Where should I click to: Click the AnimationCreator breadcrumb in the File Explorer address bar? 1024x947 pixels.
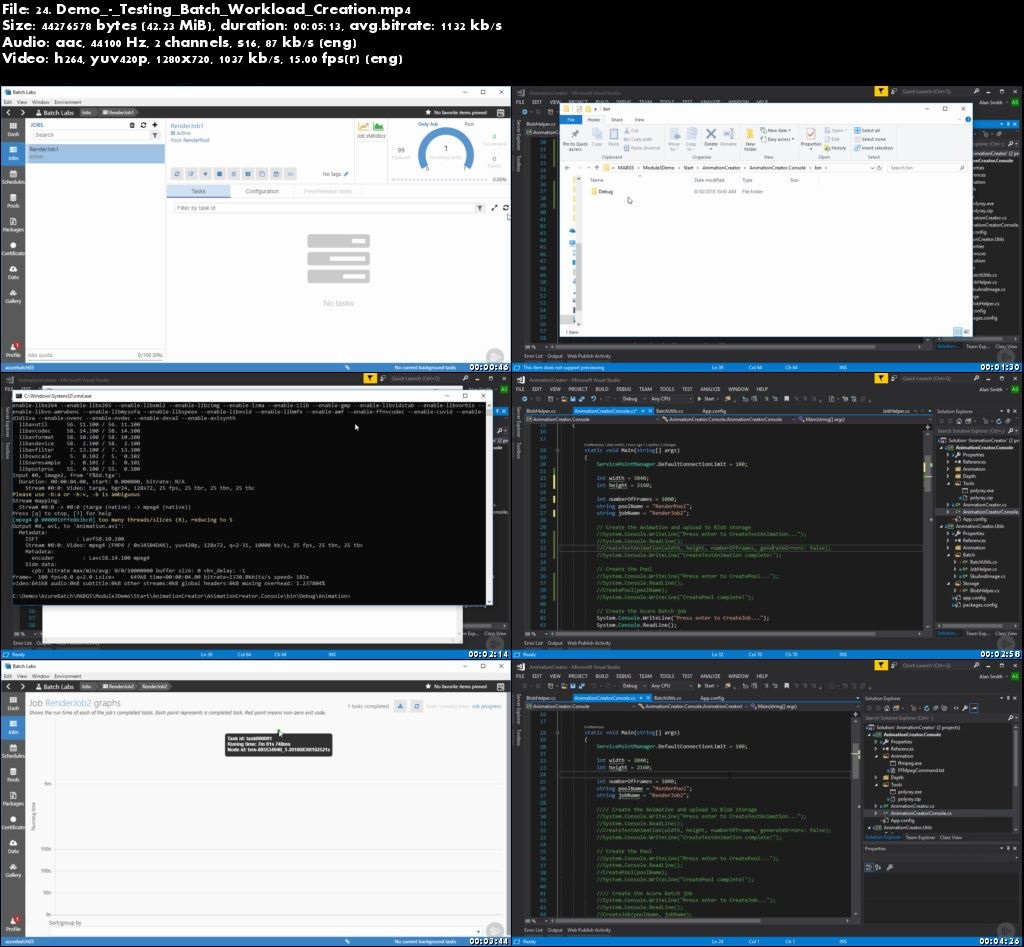pos(722,168)
